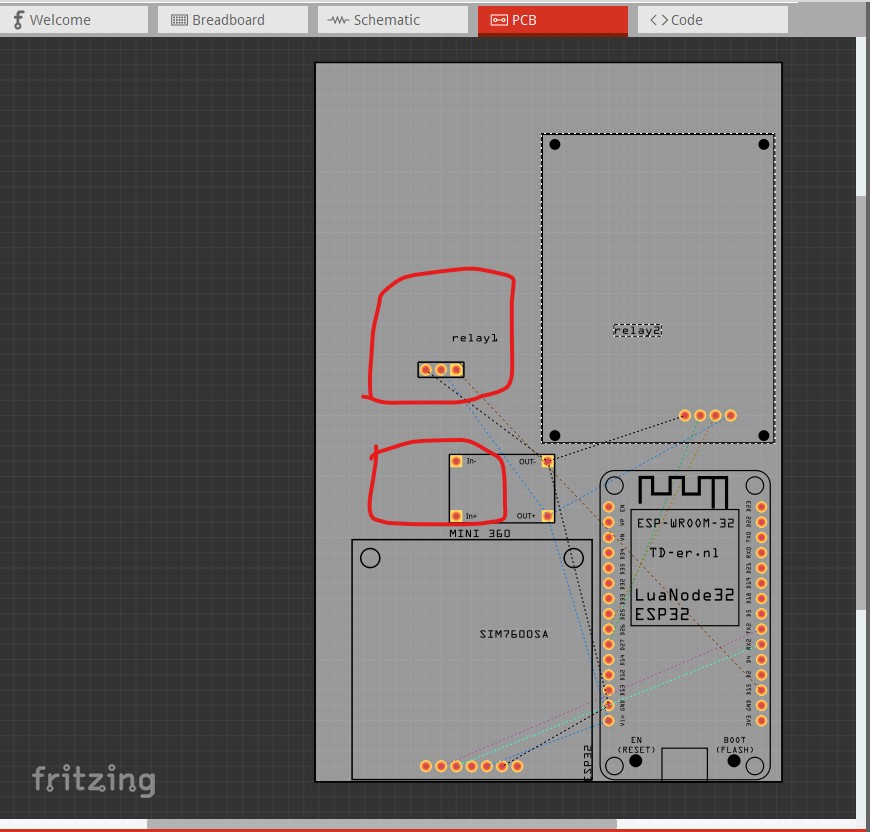This screenshot has width=870, height=832.
Task: Click the TD-er.nl text on ESP32
Action: coord(684,553)
